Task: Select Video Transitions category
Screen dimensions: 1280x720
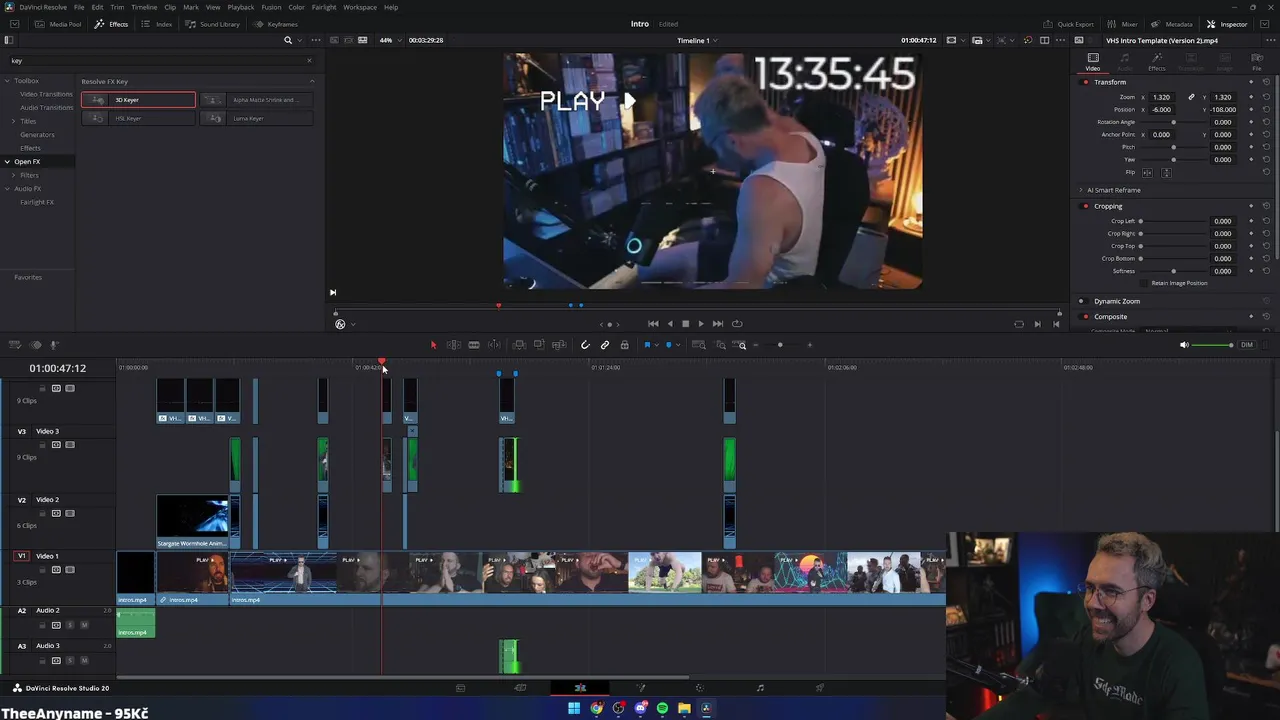Action: click(x=46, y=94)
